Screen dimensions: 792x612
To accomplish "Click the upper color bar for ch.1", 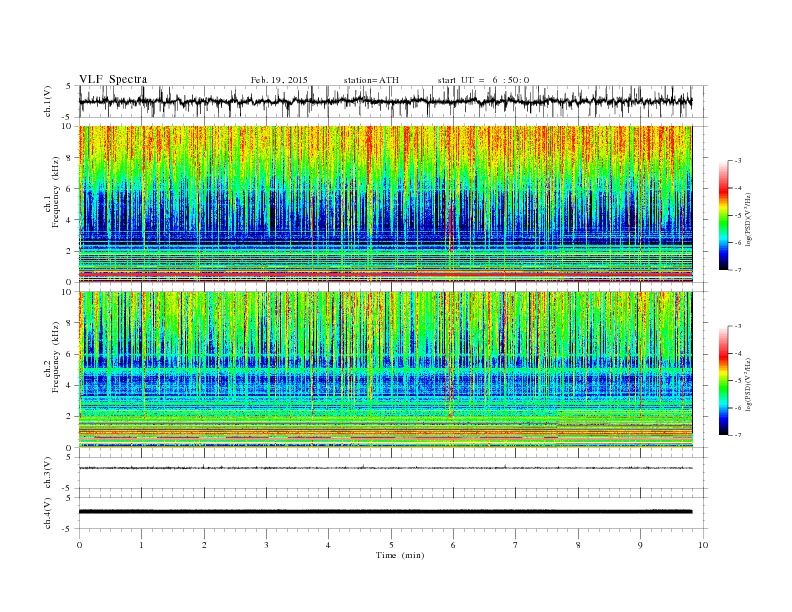I will 723,215.
